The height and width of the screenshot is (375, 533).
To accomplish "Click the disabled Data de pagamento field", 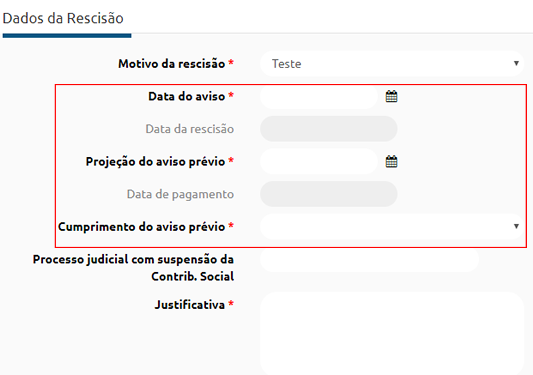I will click(x=329, y=194).
